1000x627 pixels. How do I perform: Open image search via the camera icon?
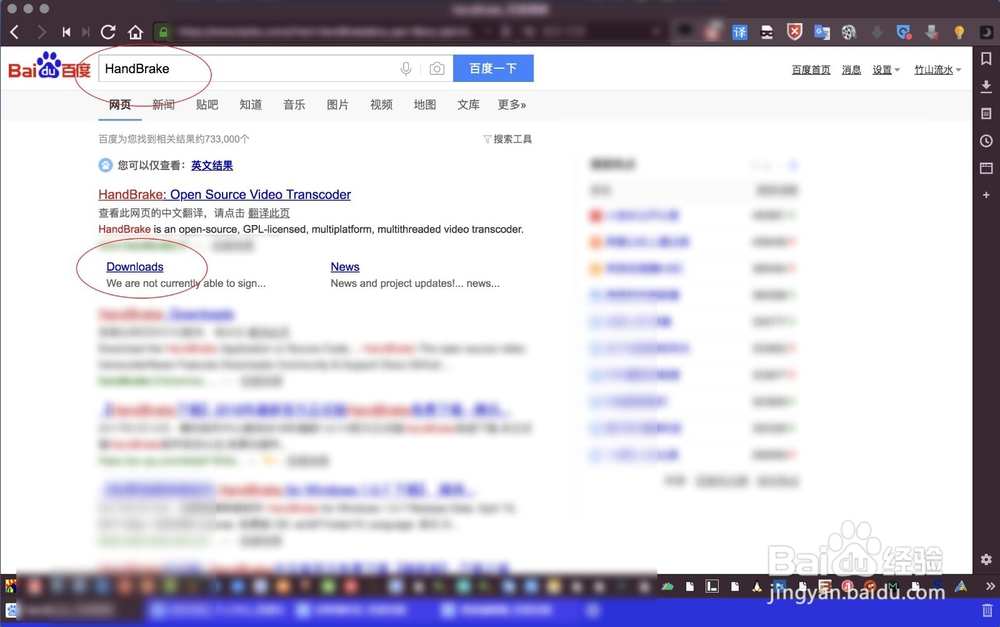click(x=436, y=69)
